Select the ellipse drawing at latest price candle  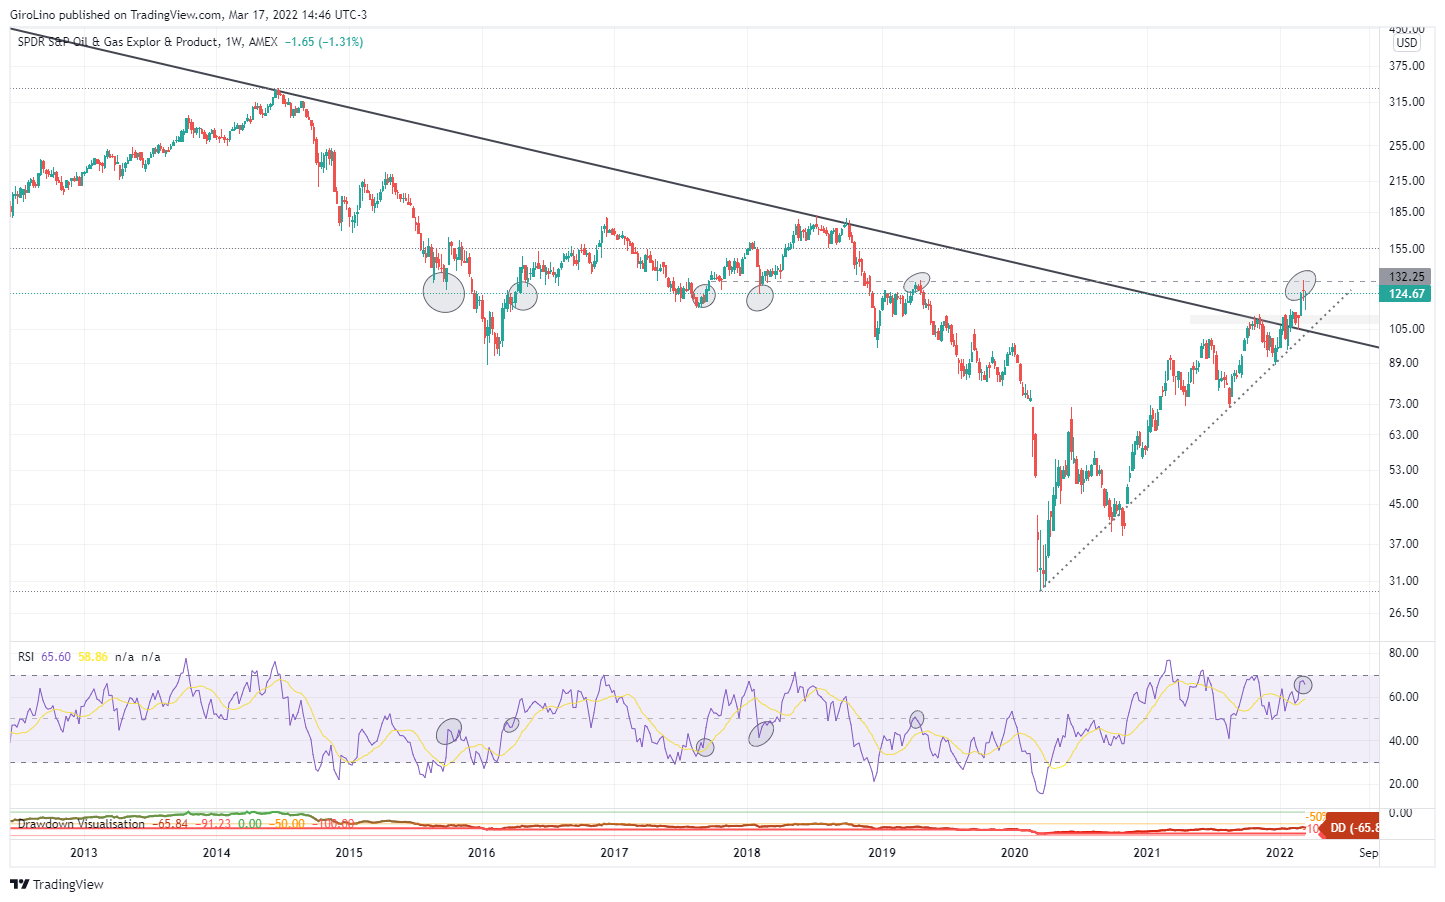(x=1300, y=286)
